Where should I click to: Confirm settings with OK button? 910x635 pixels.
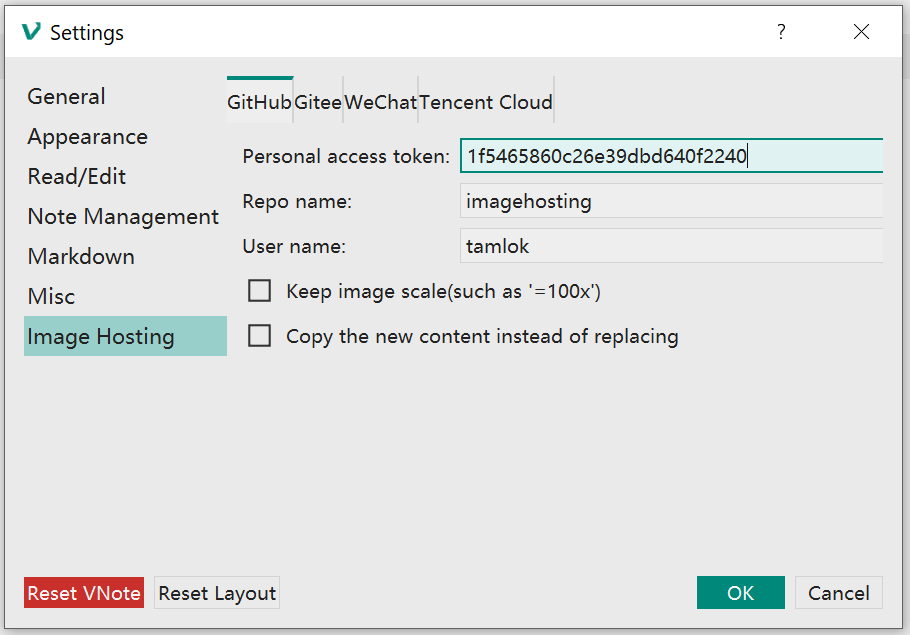click(741, 593)
